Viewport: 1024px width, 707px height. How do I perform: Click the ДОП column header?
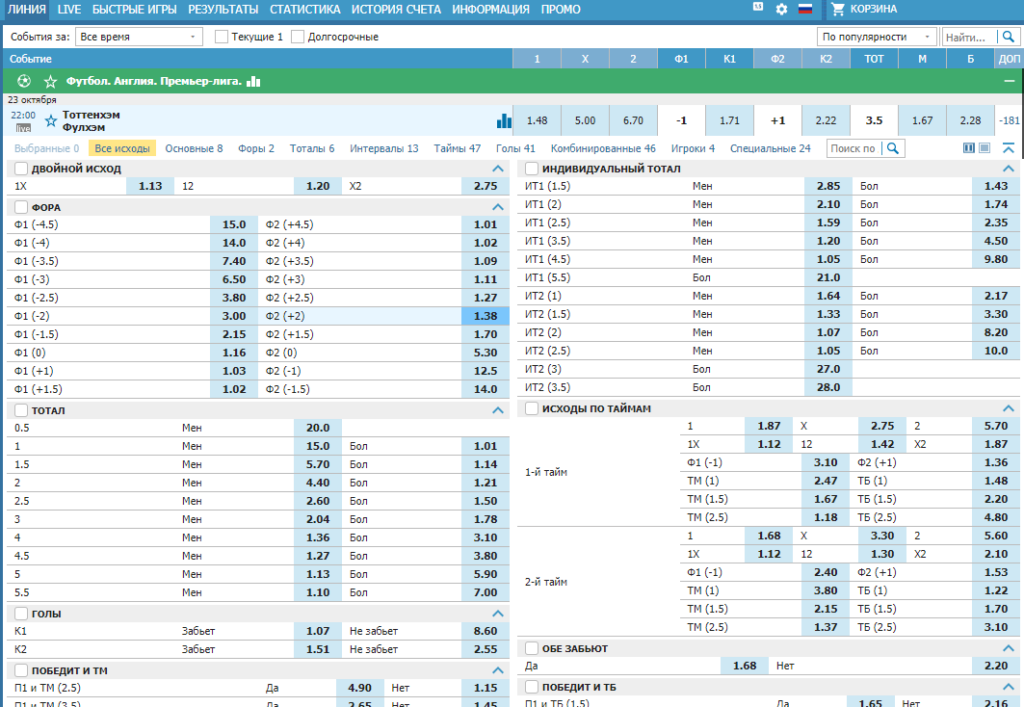point(1009,59)
